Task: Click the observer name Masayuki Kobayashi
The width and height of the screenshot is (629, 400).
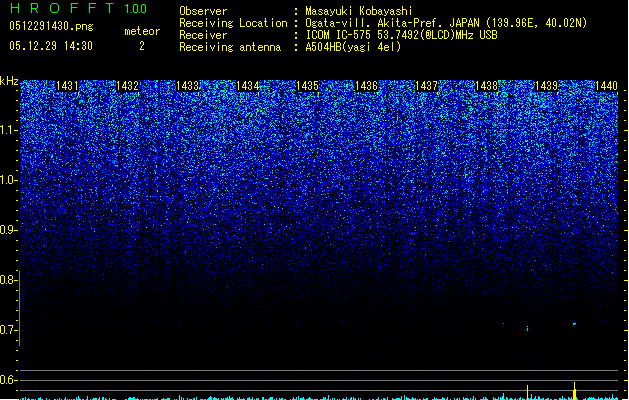Action: click(x=359, y=11)
